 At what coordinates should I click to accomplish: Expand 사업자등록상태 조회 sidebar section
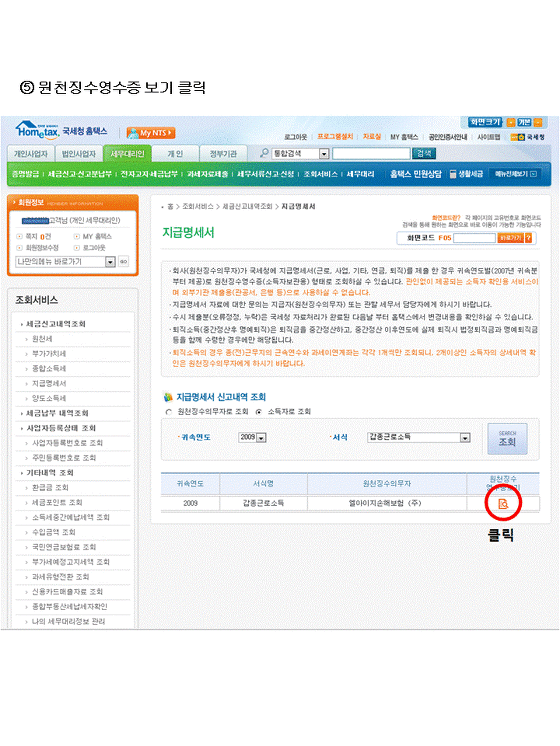(x=60, y=428)
